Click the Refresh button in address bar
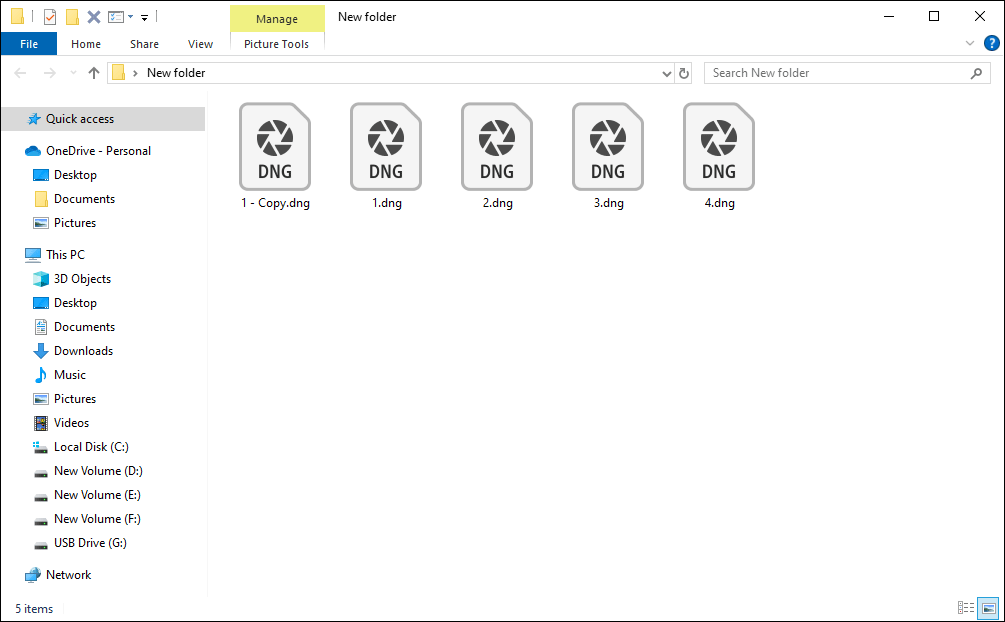The image size is (1005, 622). 683,72
